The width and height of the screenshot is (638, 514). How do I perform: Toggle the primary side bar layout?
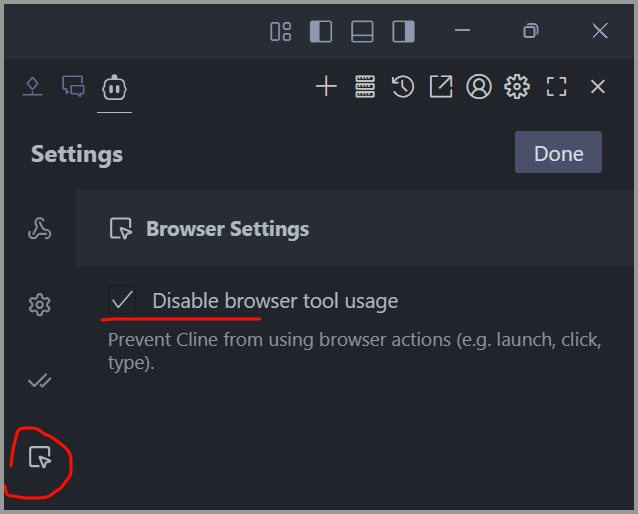(321, 31)
